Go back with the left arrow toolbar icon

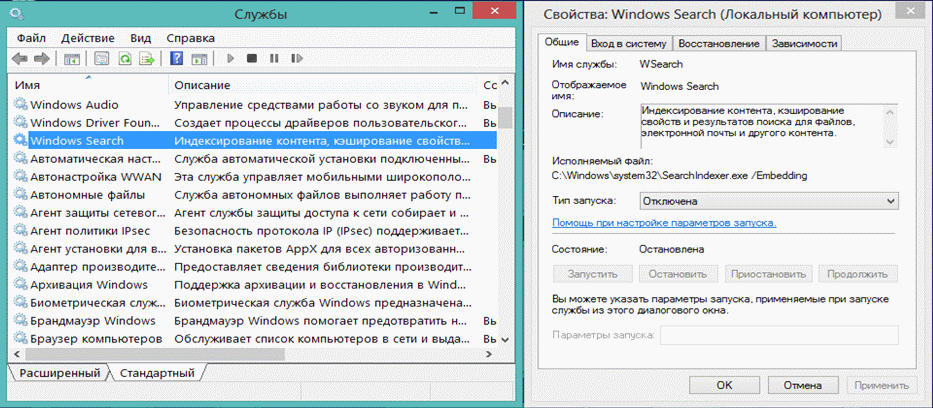pyautogui.click(x=20, y=58)
